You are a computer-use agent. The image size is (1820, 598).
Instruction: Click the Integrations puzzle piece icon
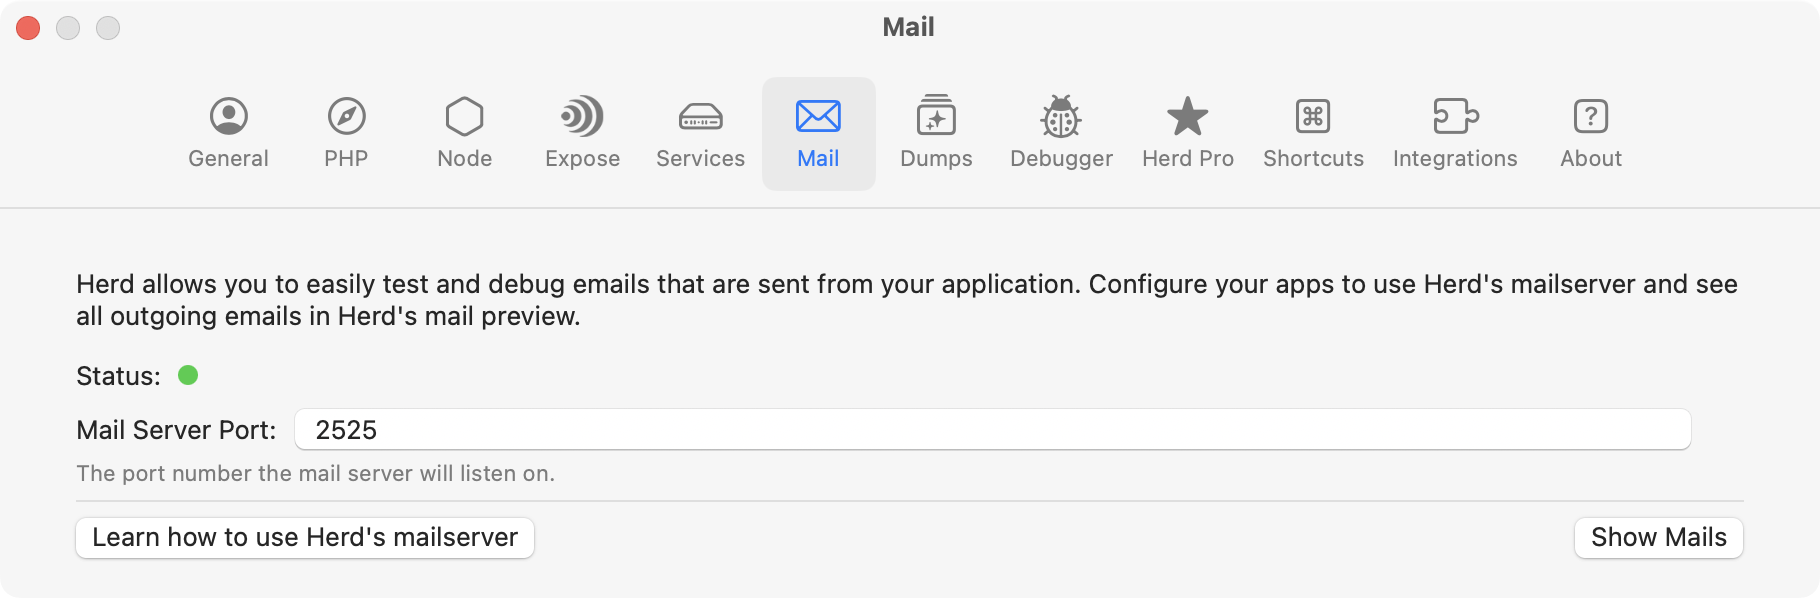click(1456, 117)
